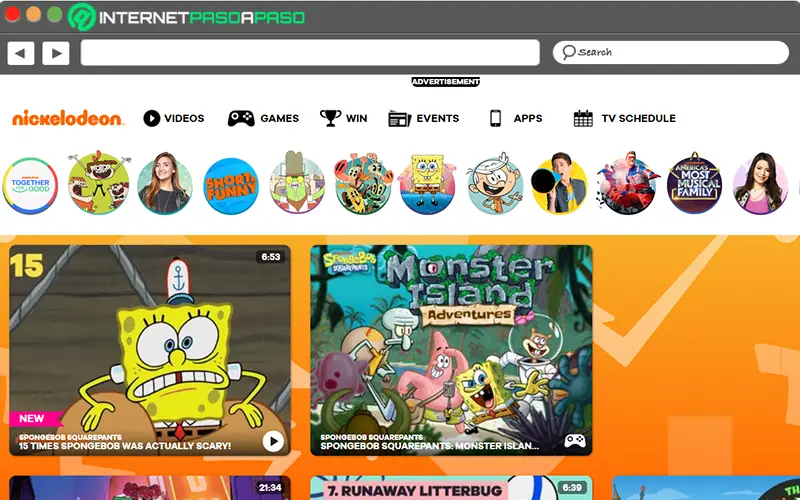800x500 pixels.
Task: Open the 21:34 duration video card
Action: [150, 488]
